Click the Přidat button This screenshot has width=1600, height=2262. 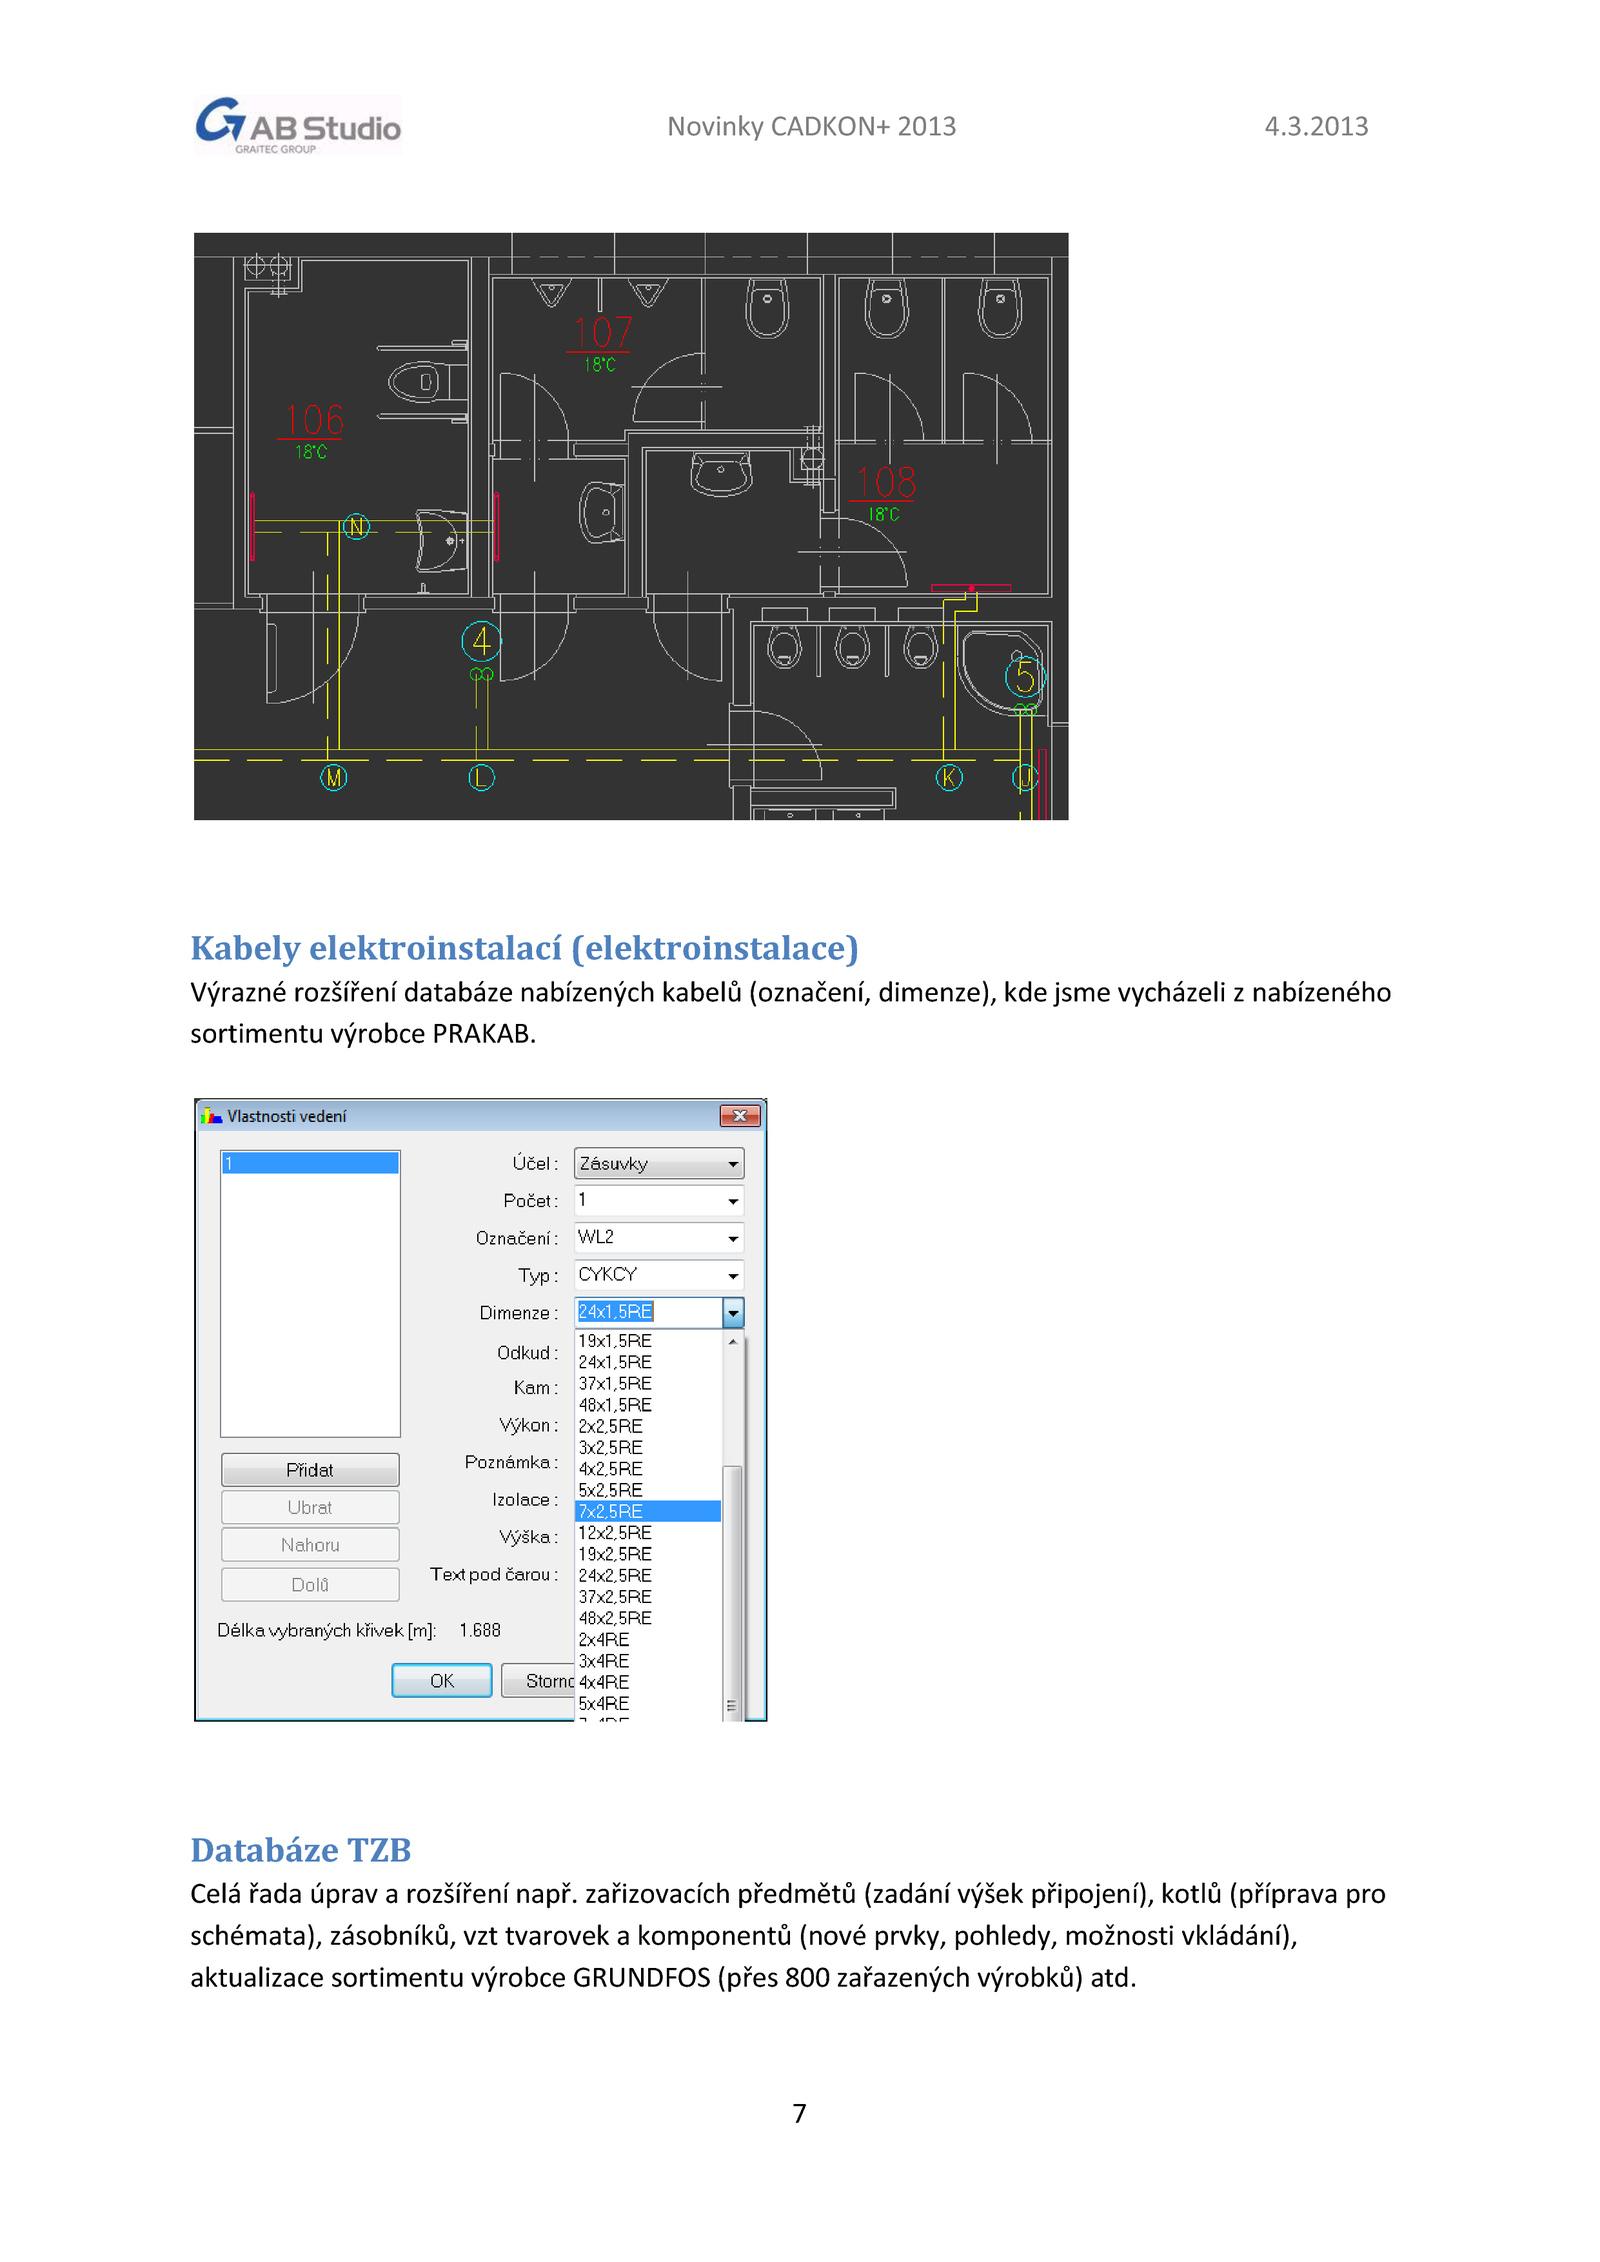coord(310,1470)
